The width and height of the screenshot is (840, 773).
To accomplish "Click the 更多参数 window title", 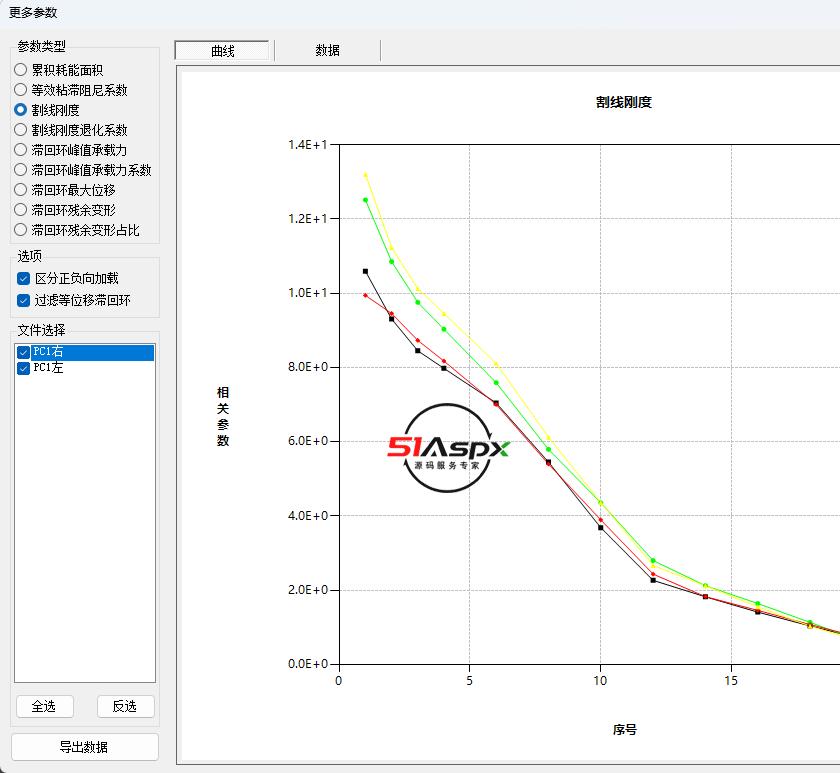I will click(33, 12).
